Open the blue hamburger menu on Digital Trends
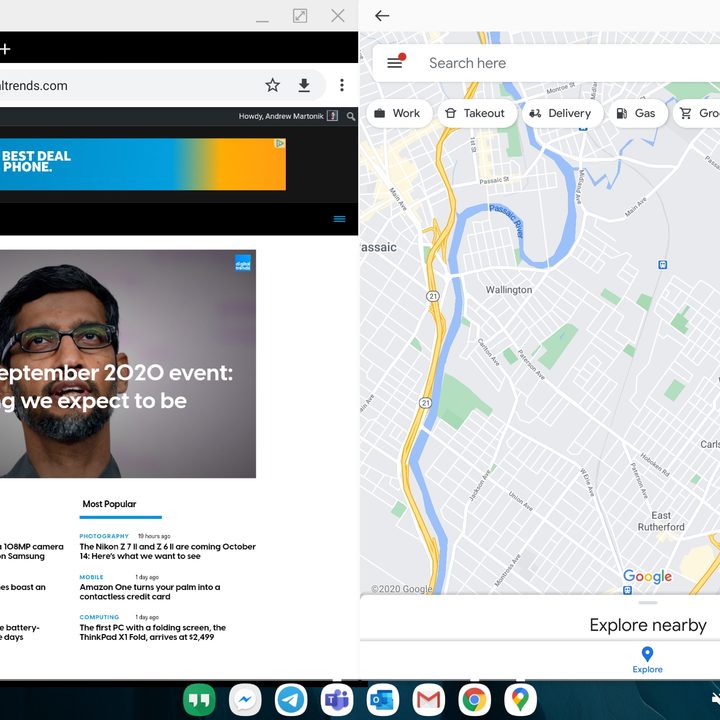This screenshot has height=720, width=720. click(339, 219)
